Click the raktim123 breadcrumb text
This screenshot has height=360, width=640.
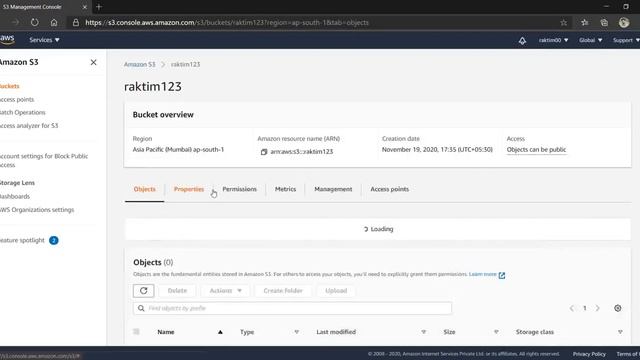pos(185,64)
